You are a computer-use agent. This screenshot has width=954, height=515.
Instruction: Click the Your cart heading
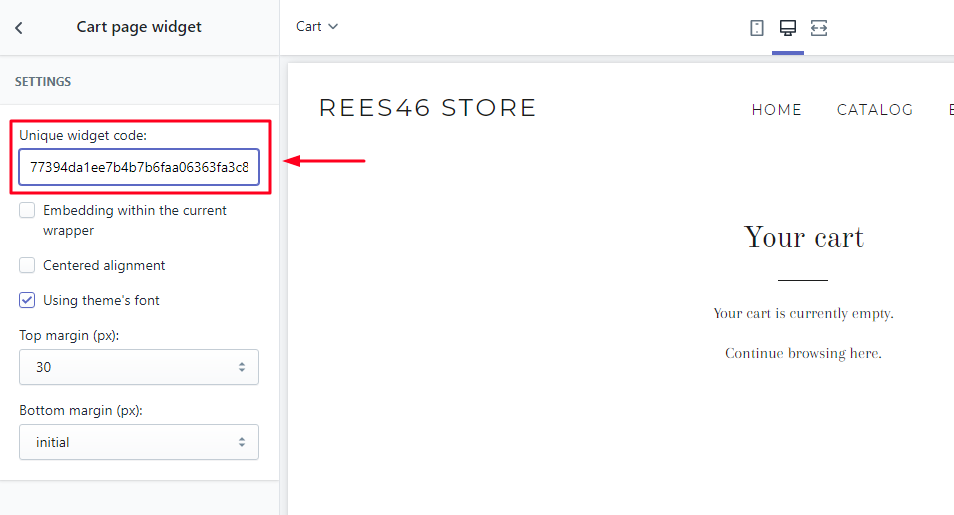point(803,238)
